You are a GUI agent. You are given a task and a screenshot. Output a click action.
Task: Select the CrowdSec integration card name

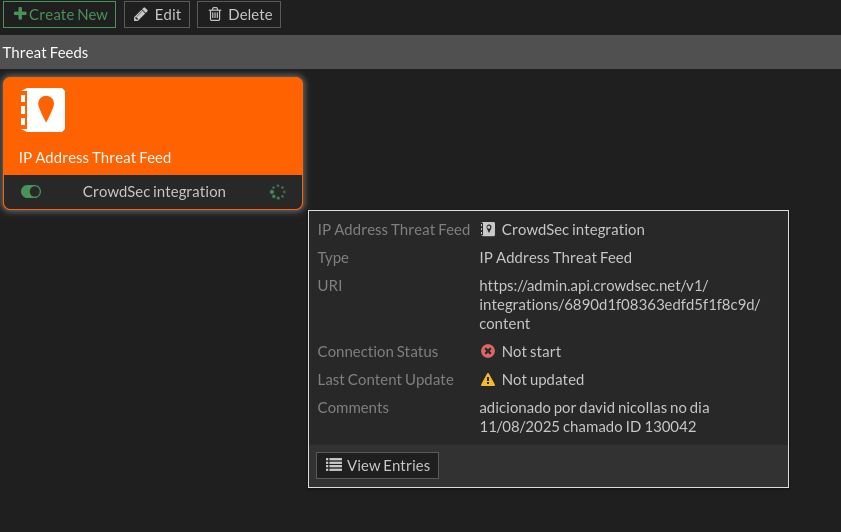click(x=154, y=191)
